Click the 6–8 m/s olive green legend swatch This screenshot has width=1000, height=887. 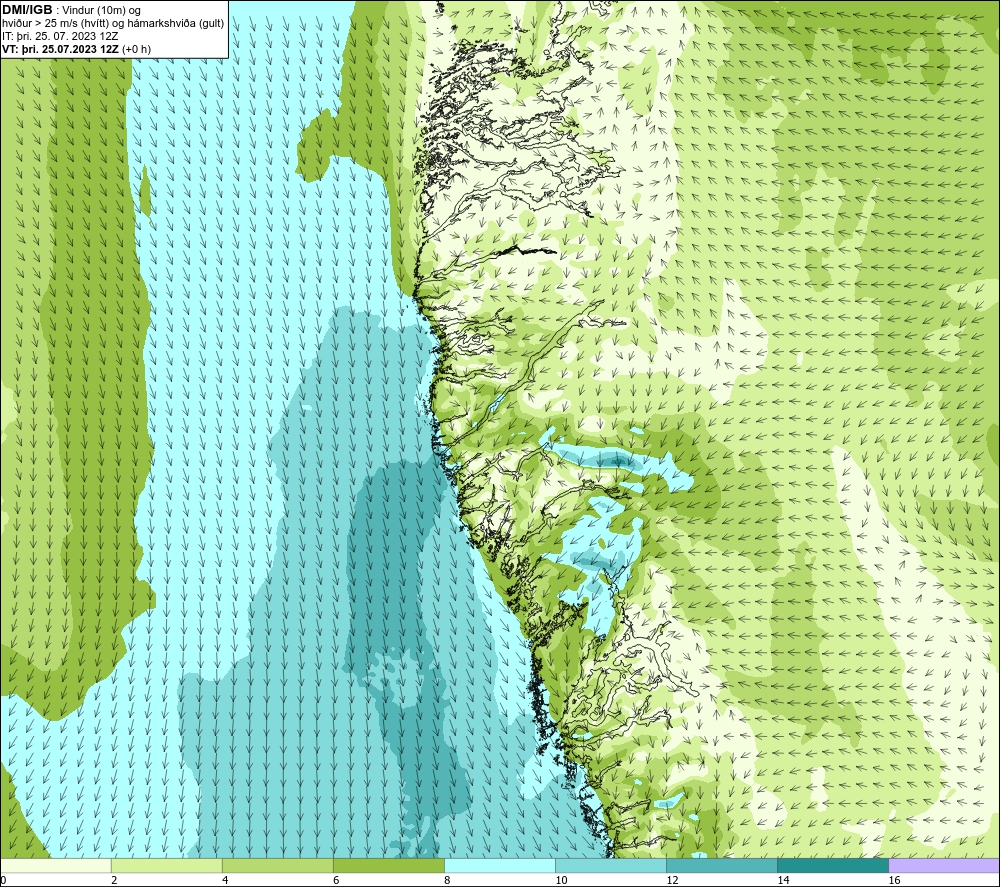(x=389, y=866)
